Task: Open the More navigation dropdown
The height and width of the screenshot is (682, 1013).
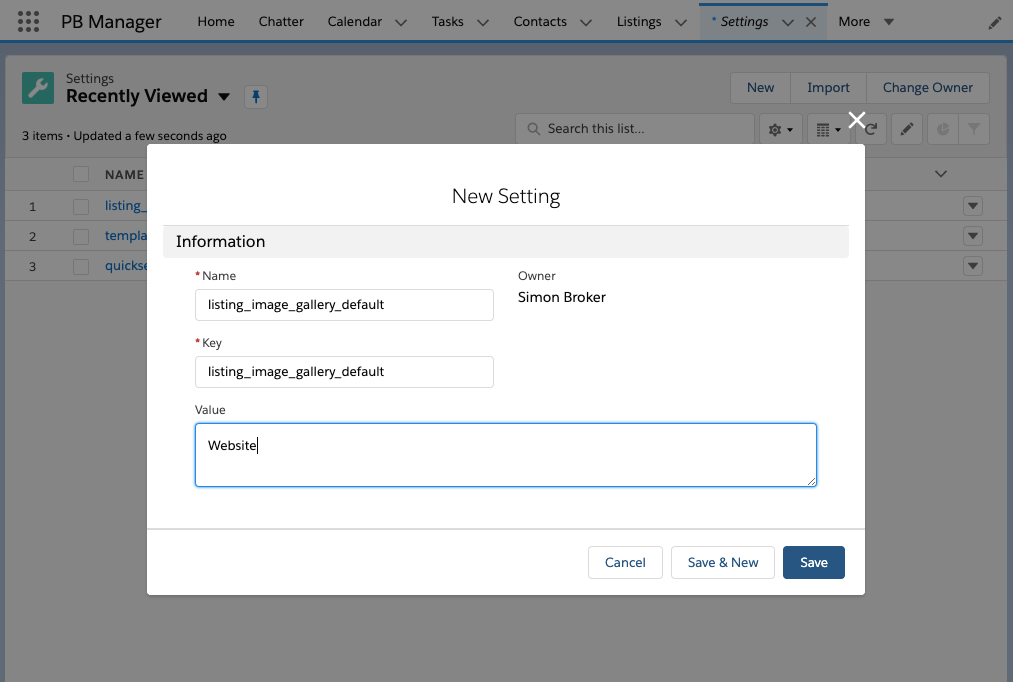Action: tap(866, 22)
